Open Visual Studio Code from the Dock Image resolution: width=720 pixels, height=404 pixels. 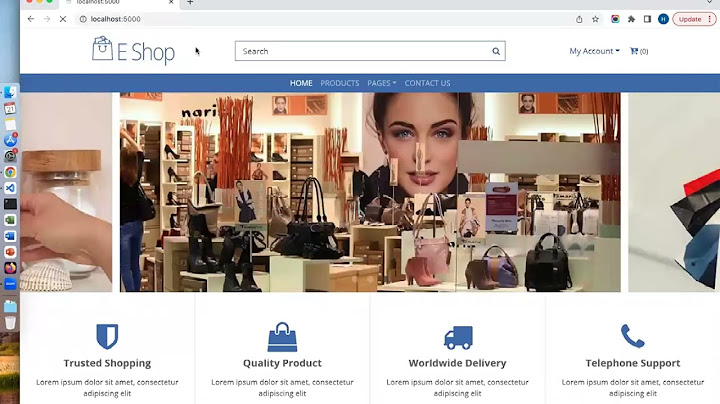tap(10, 188)
